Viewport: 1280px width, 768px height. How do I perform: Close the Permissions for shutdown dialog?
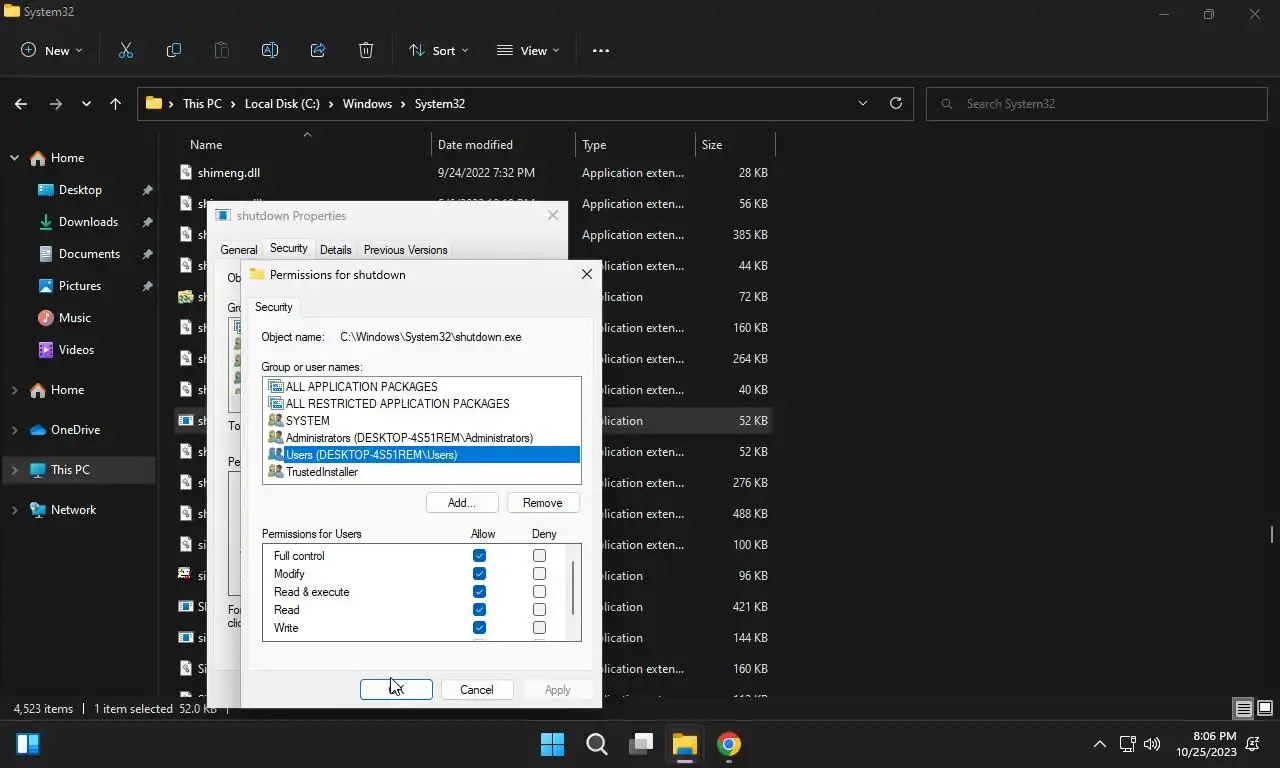[587, 274]
